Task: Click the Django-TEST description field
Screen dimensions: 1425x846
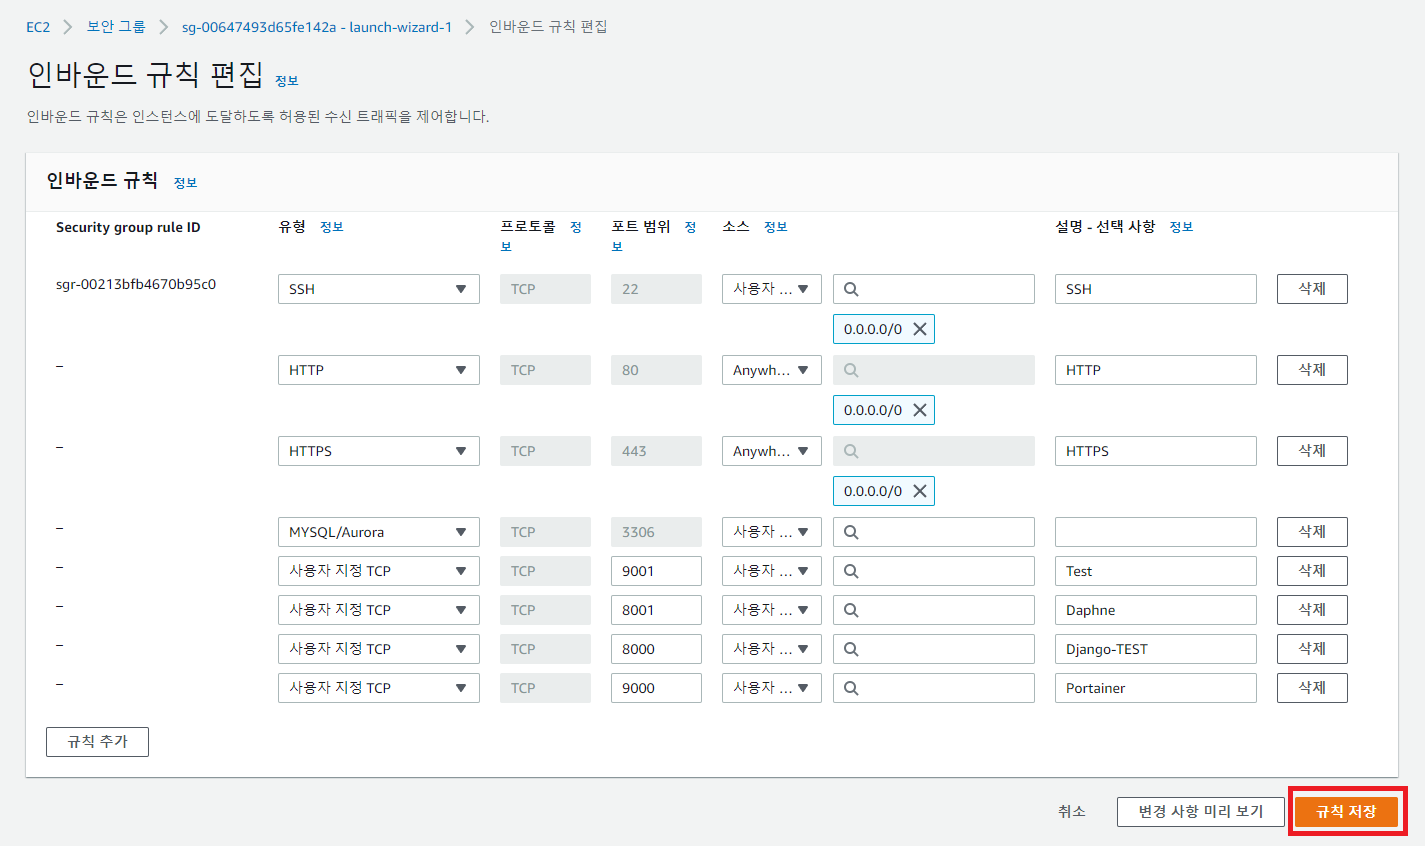Action: click(1156, 649)
